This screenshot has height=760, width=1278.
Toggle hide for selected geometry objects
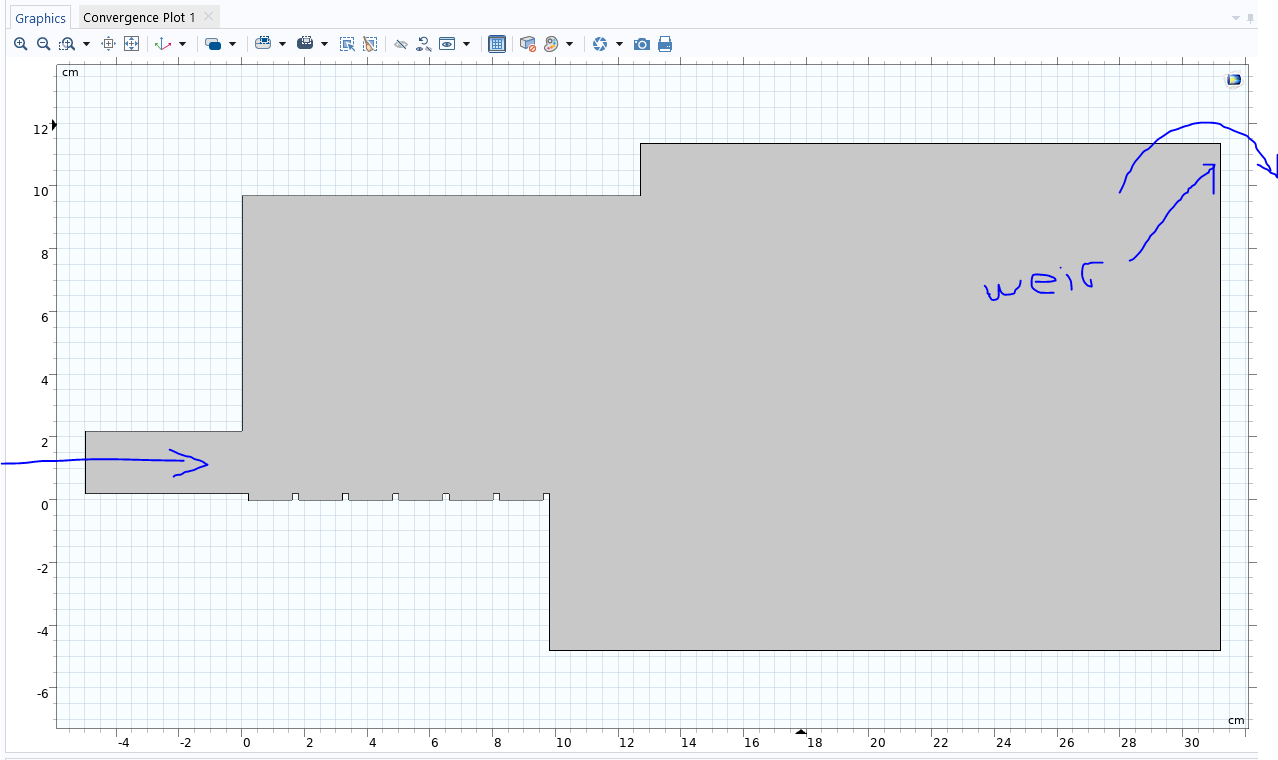pyautogui.click(x=401, y=44)
